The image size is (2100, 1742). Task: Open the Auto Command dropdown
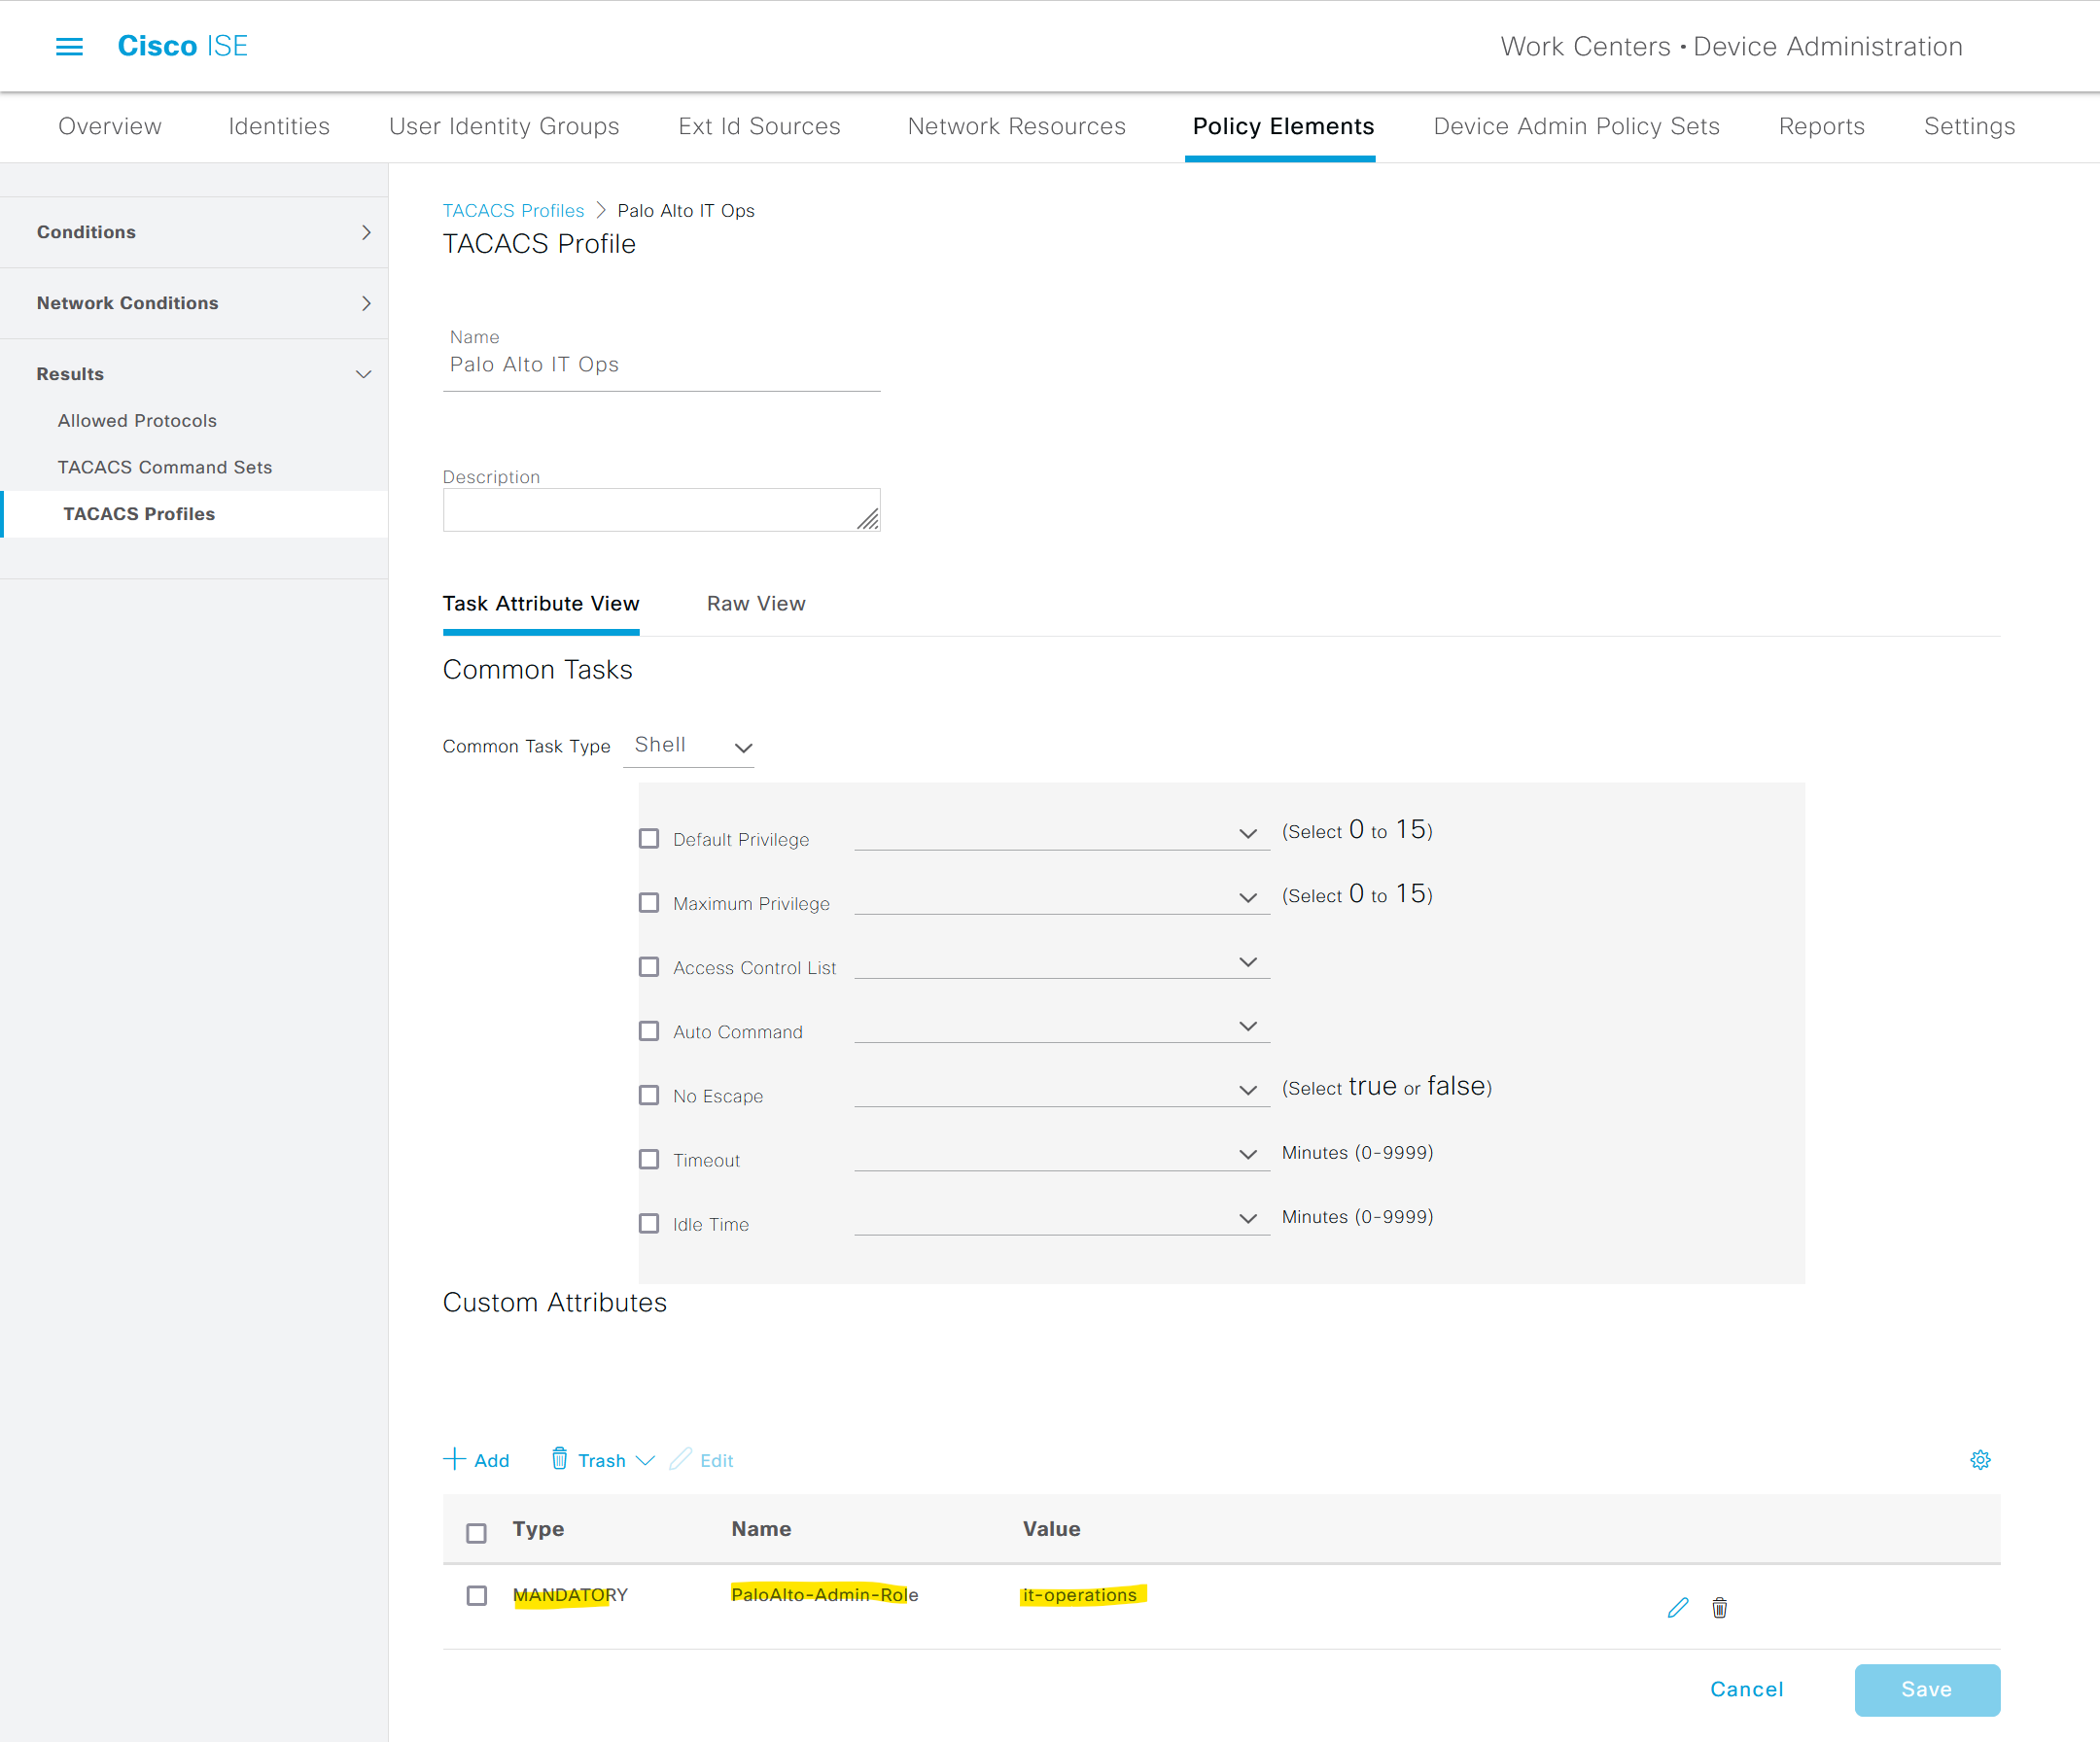point(1062,1025)
